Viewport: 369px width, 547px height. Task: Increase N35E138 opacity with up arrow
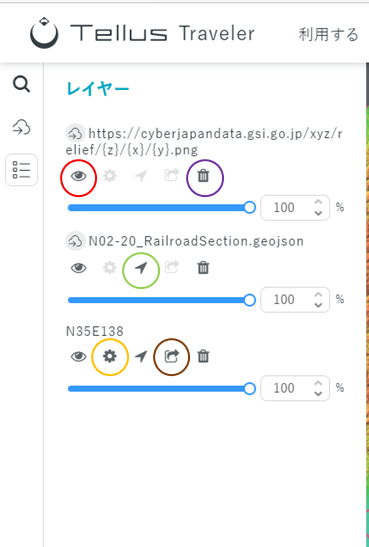318,383
